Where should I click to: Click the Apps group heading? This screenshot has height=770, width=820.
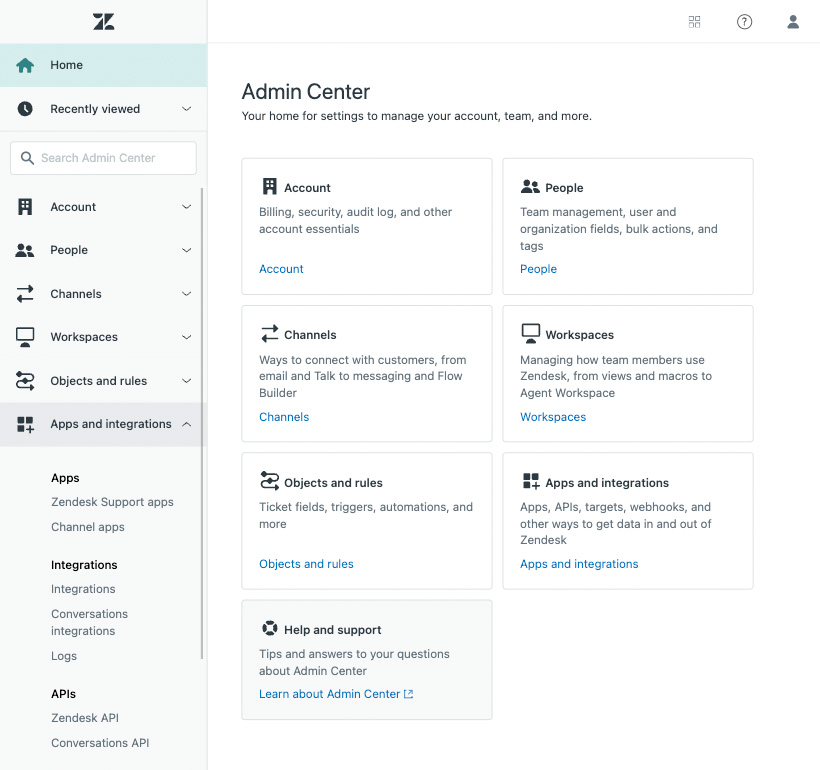click(x=65, y=478)
